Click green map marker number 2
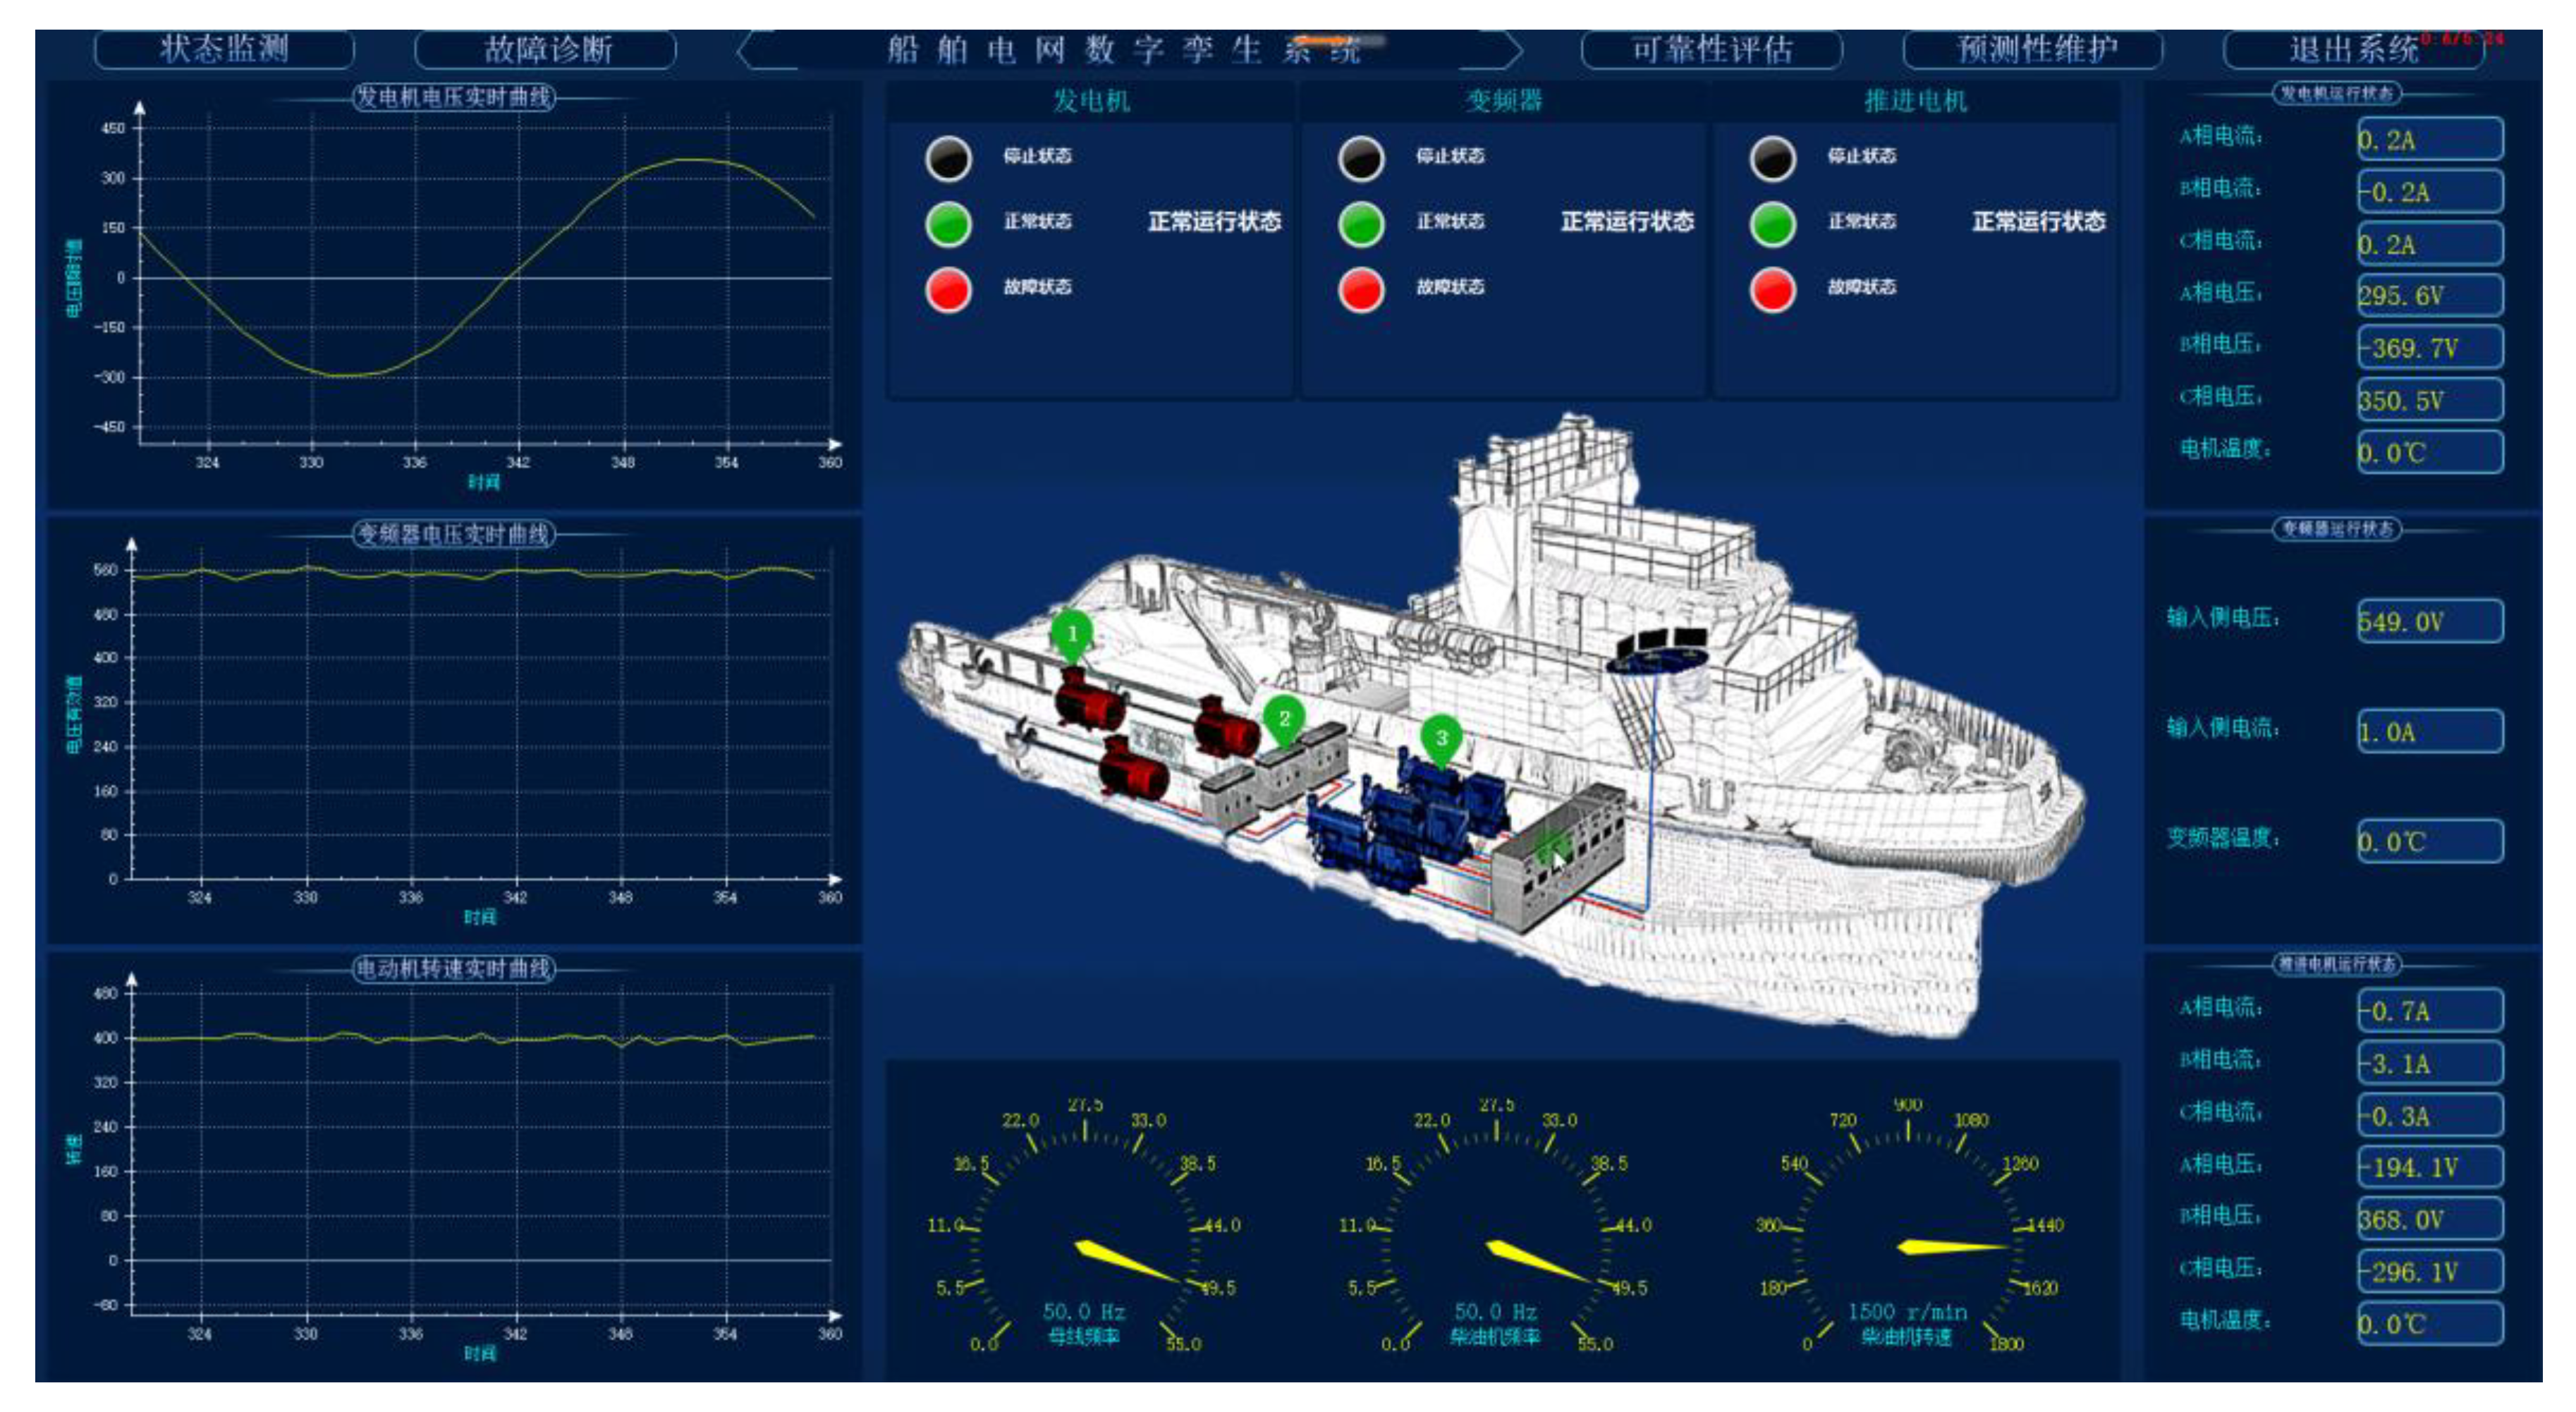Viewport: 2576px width, 1412px height. coord(1283,719)
